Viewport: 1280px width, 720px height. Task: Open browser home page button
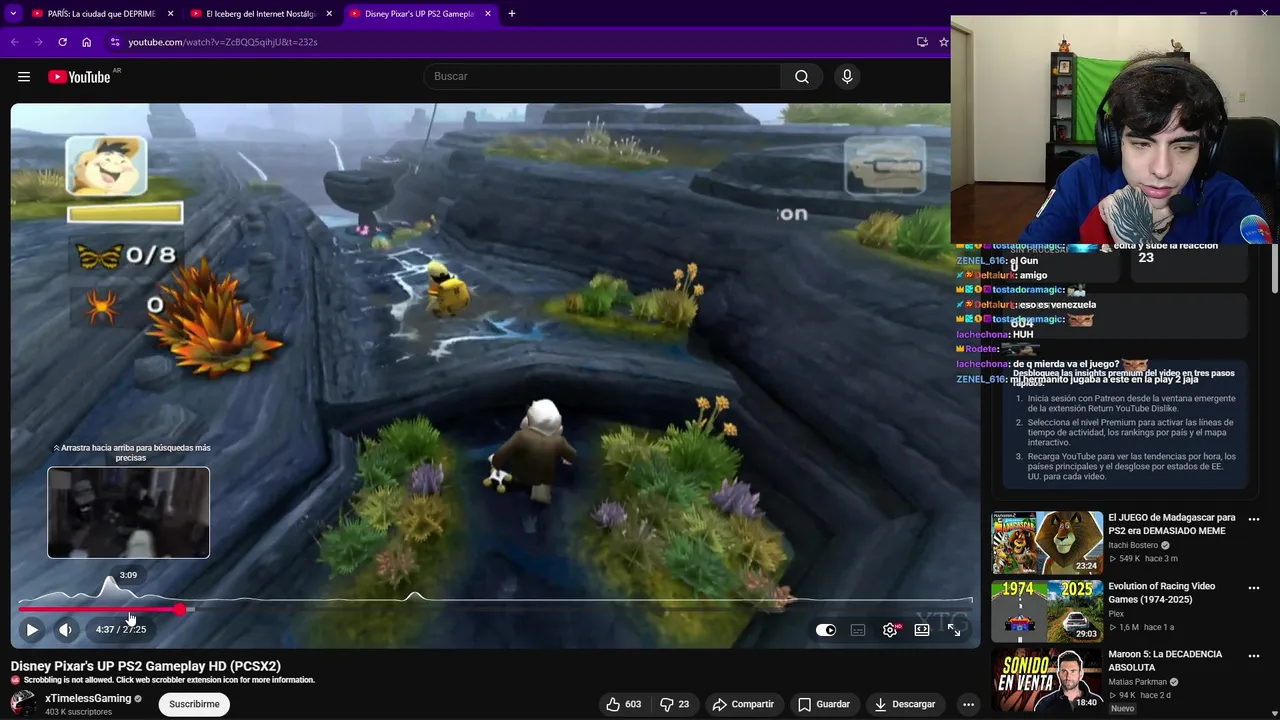click(x=86, y=42)
